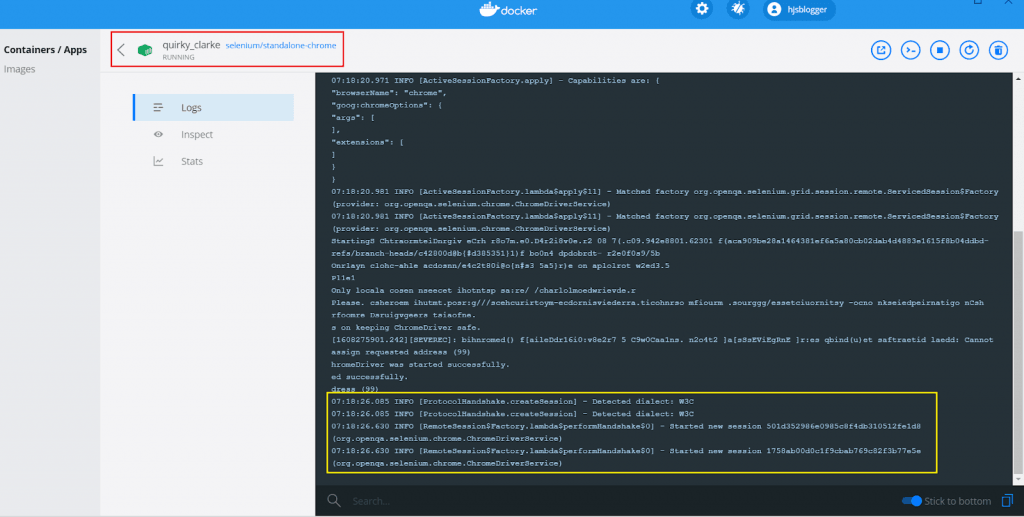This screenshot has height=517, width=1024.
Task: Delete the quirky_clarke container
Action: [999, 50]
